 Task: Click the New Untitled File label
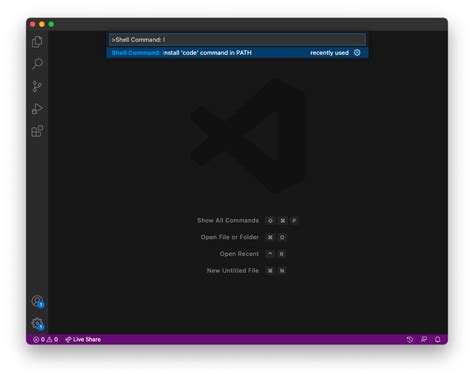click(233, 270)
